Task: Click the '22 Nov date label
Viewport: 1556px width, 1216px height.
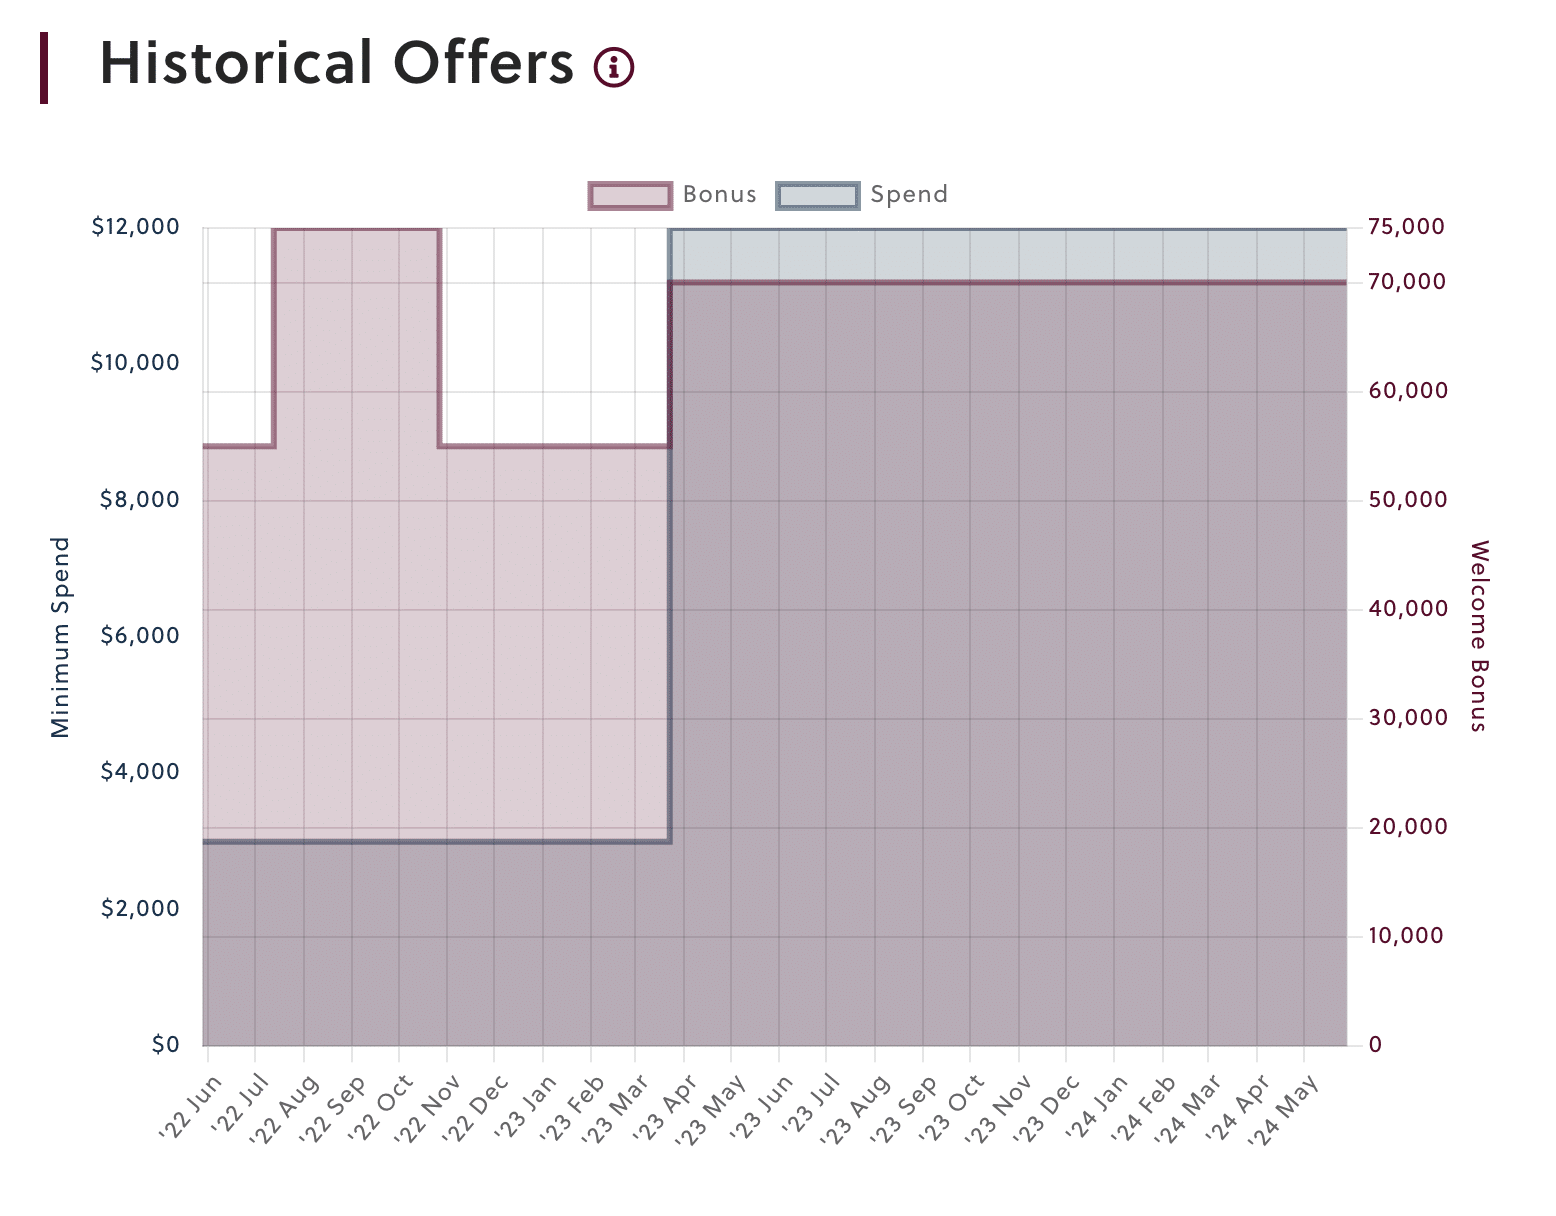Action: tap(427, 1107)
